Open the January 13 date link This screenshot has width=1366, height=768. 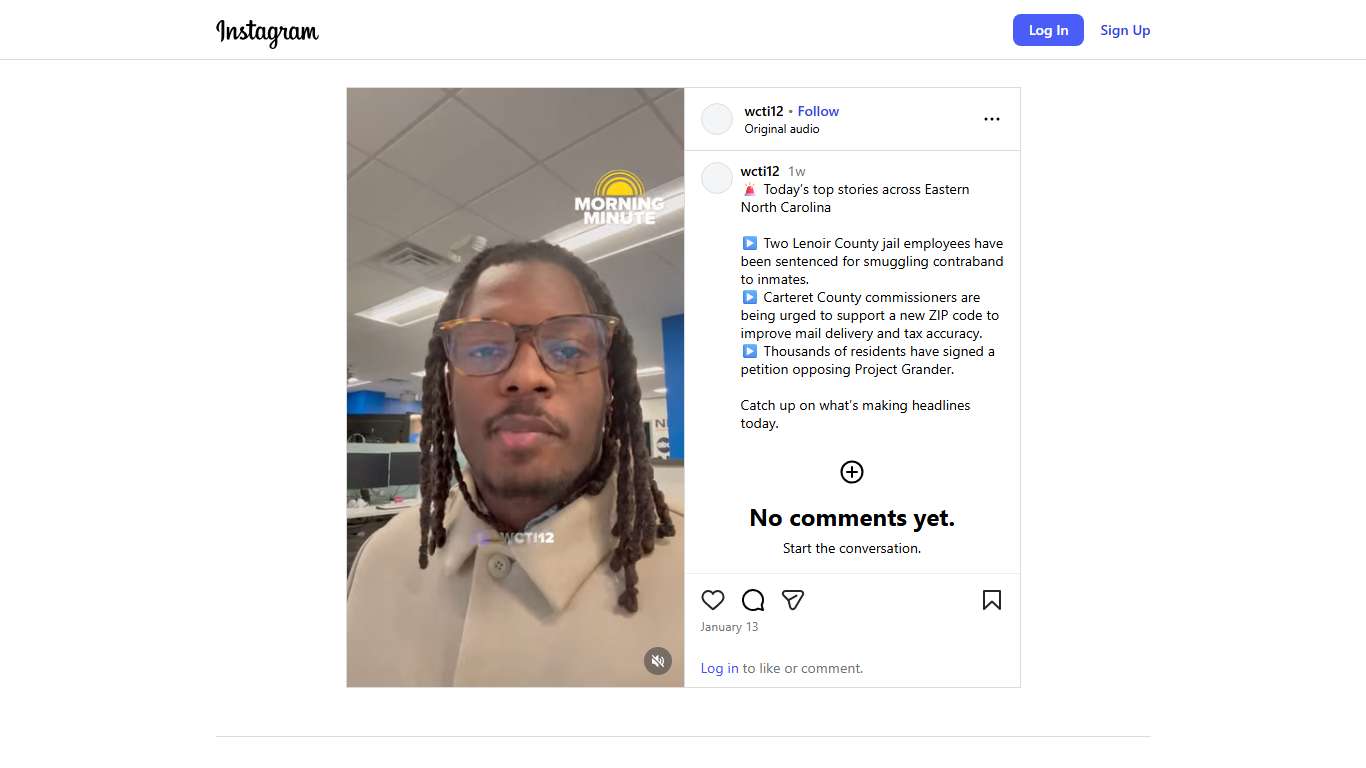730,627
